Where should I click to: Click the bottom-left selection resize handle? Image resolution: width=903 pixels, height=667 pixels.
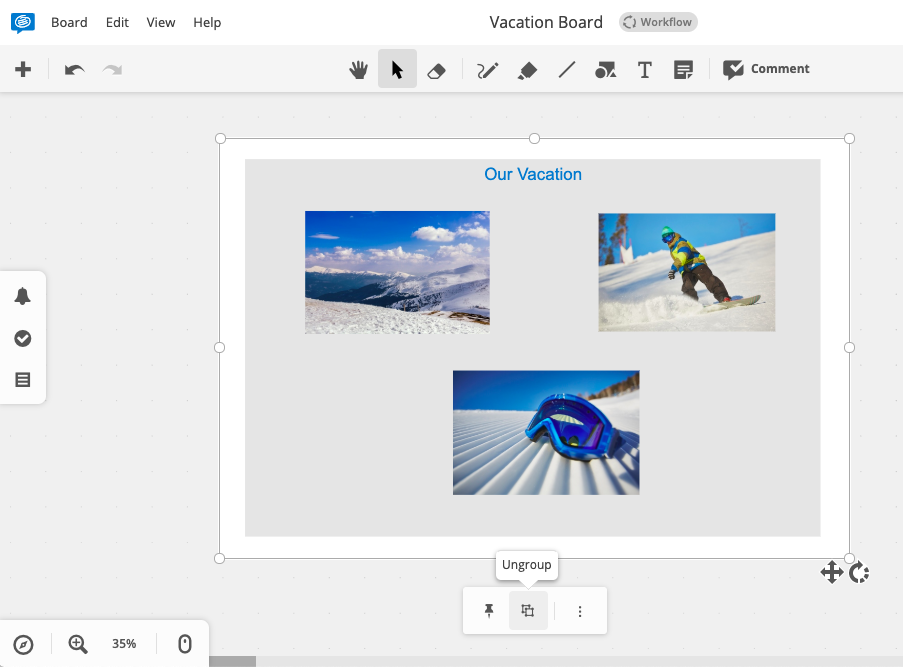(x=219, y=558)
